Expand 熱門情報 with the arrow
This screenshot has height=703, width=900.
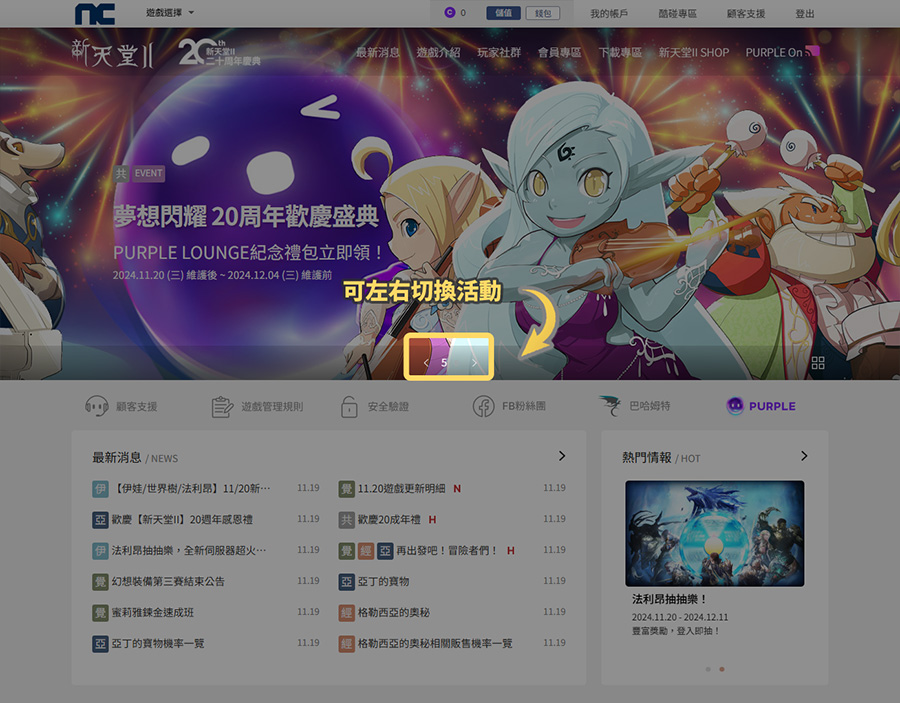(804, 456)
